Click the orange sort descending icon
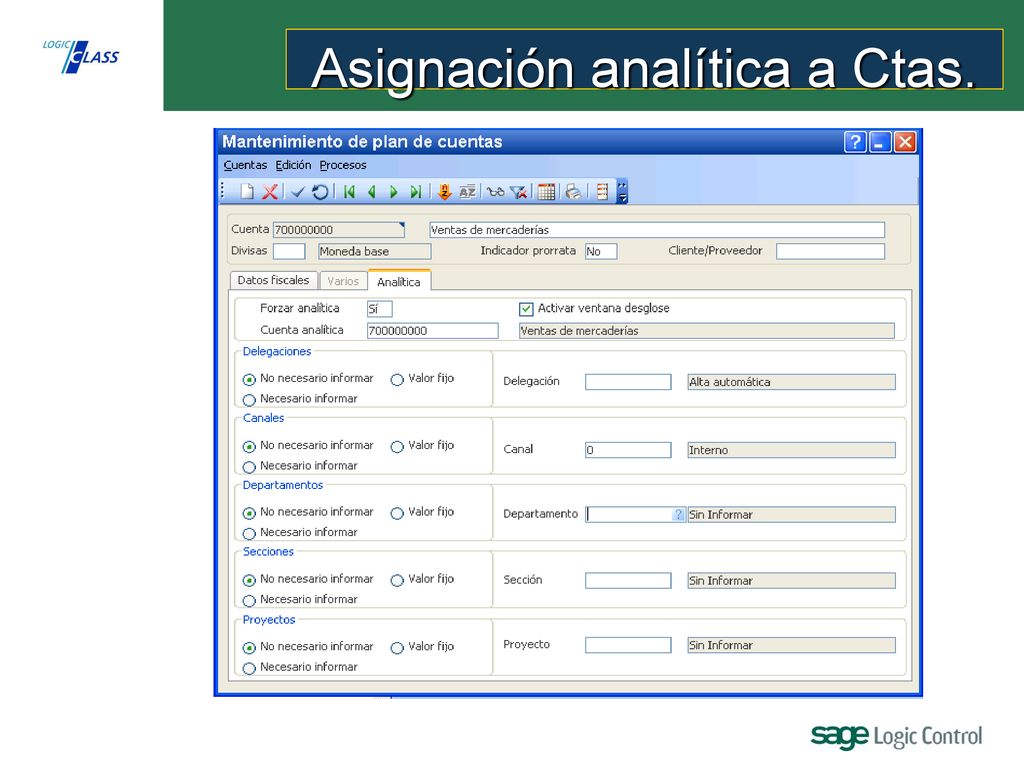This screenshot has width=1024, height=768. coord(445,191)
